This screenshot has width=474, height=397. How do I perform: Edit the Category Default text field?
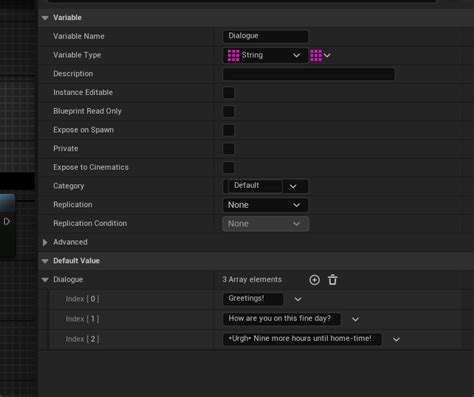tap(255, 186)
